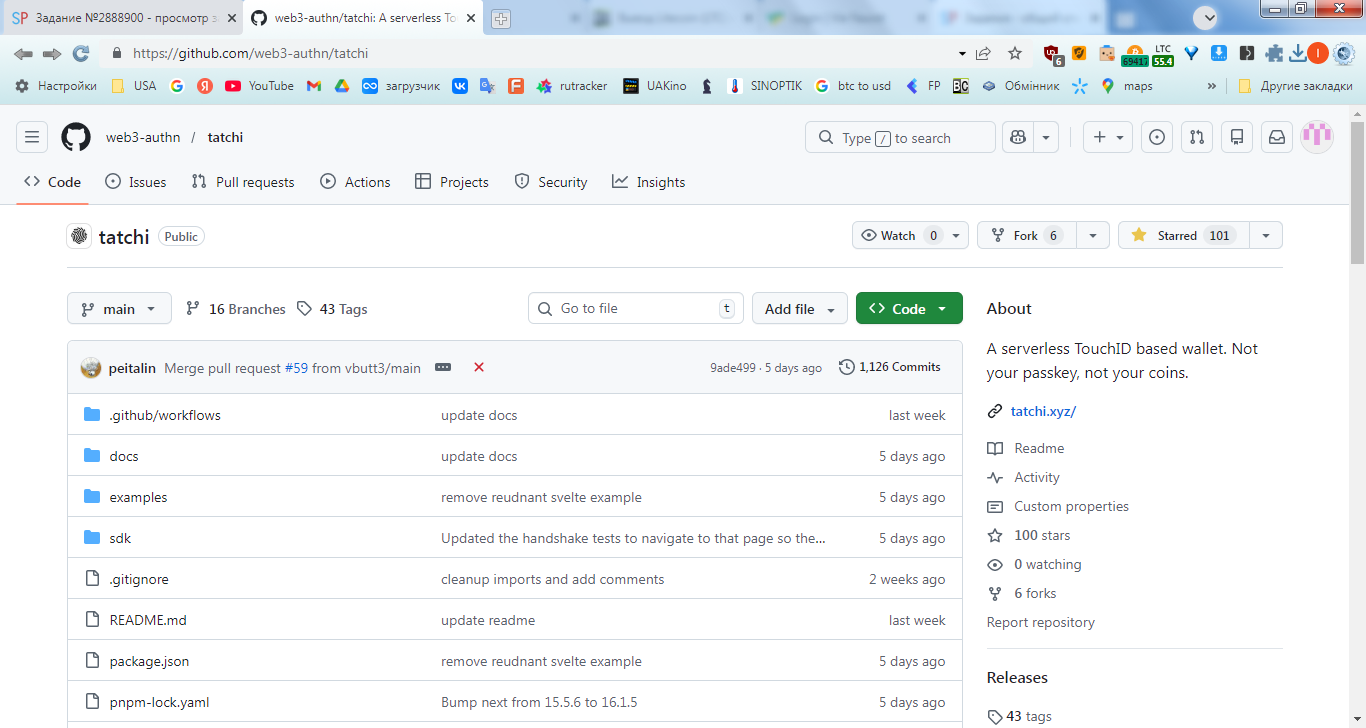The image size is (1366, 728).
Task: Open .github/workflows folder
Action: point(165,415)
